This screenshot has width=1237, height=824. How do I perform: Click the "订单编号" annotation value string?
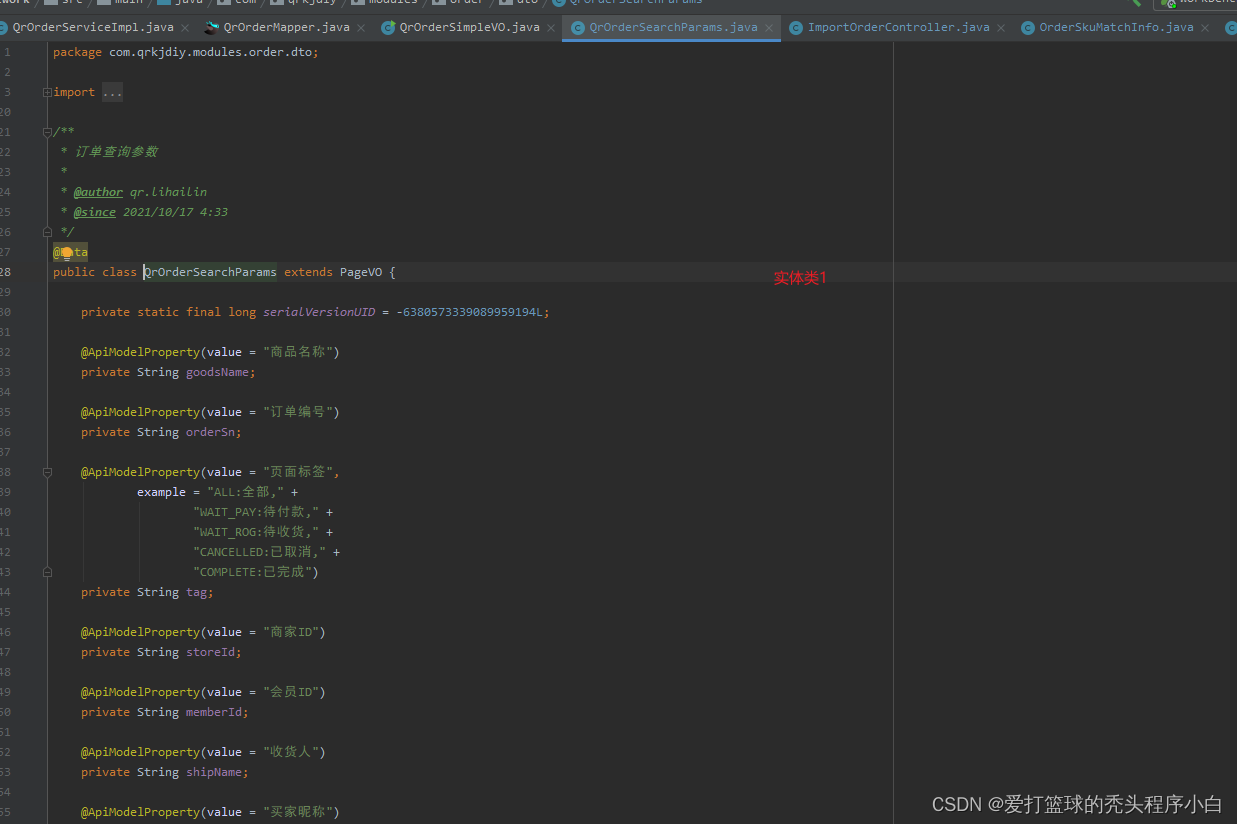(298, 412)
